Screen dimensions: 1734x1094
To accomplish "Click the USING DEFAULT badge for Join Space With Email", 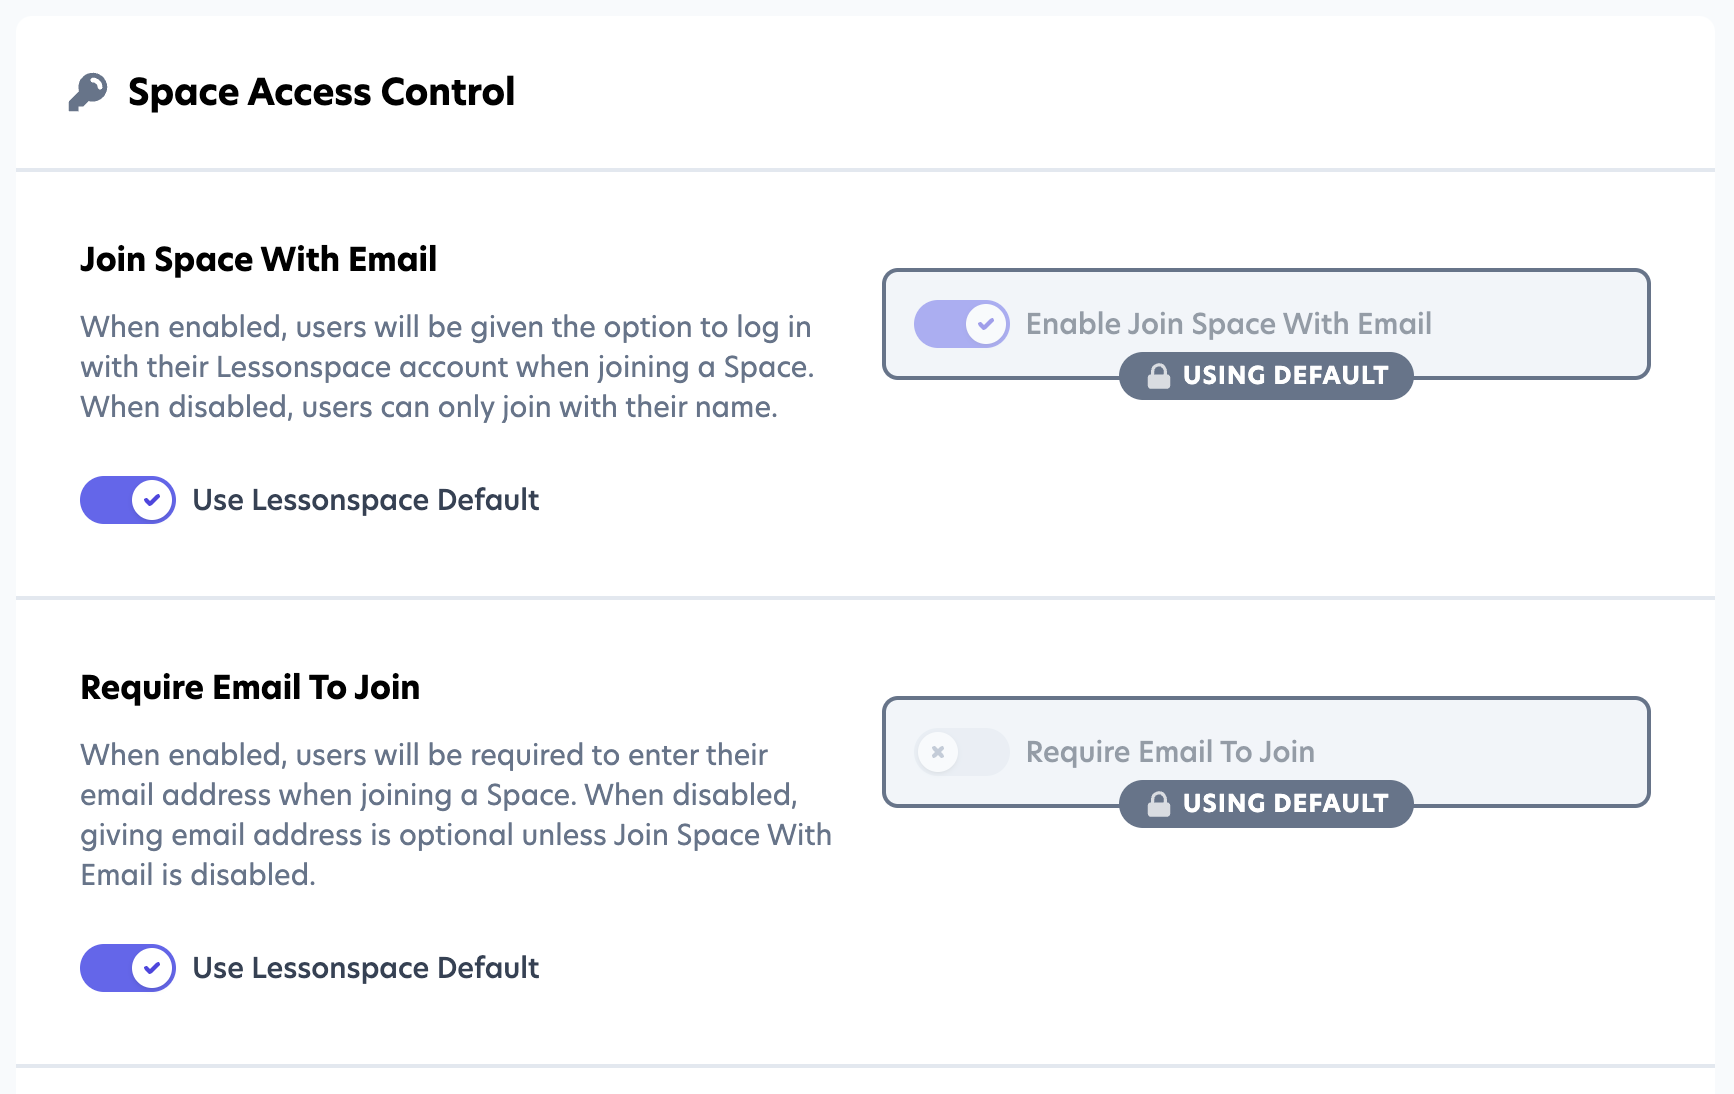I will point(1284,376).
